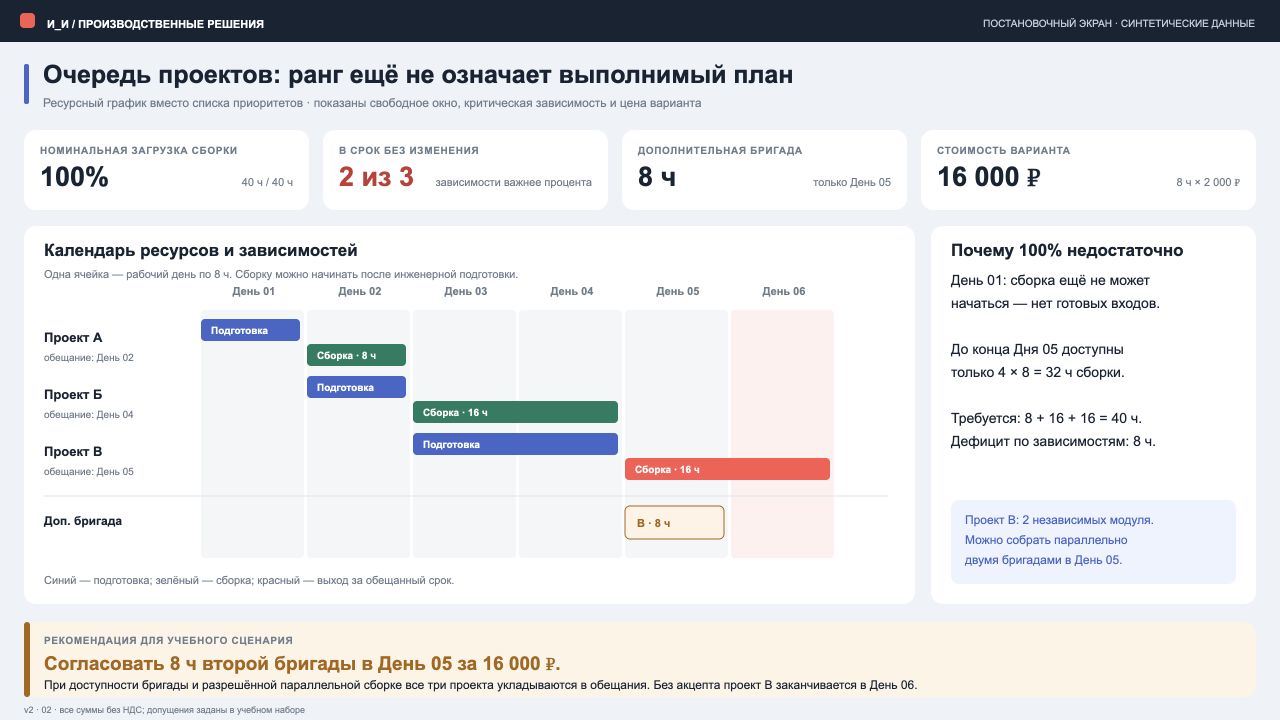The width and height of the screenshot is (1280, 720).
Task: Select the red 2 из 3 value
Action: click(x=376, y=177)
